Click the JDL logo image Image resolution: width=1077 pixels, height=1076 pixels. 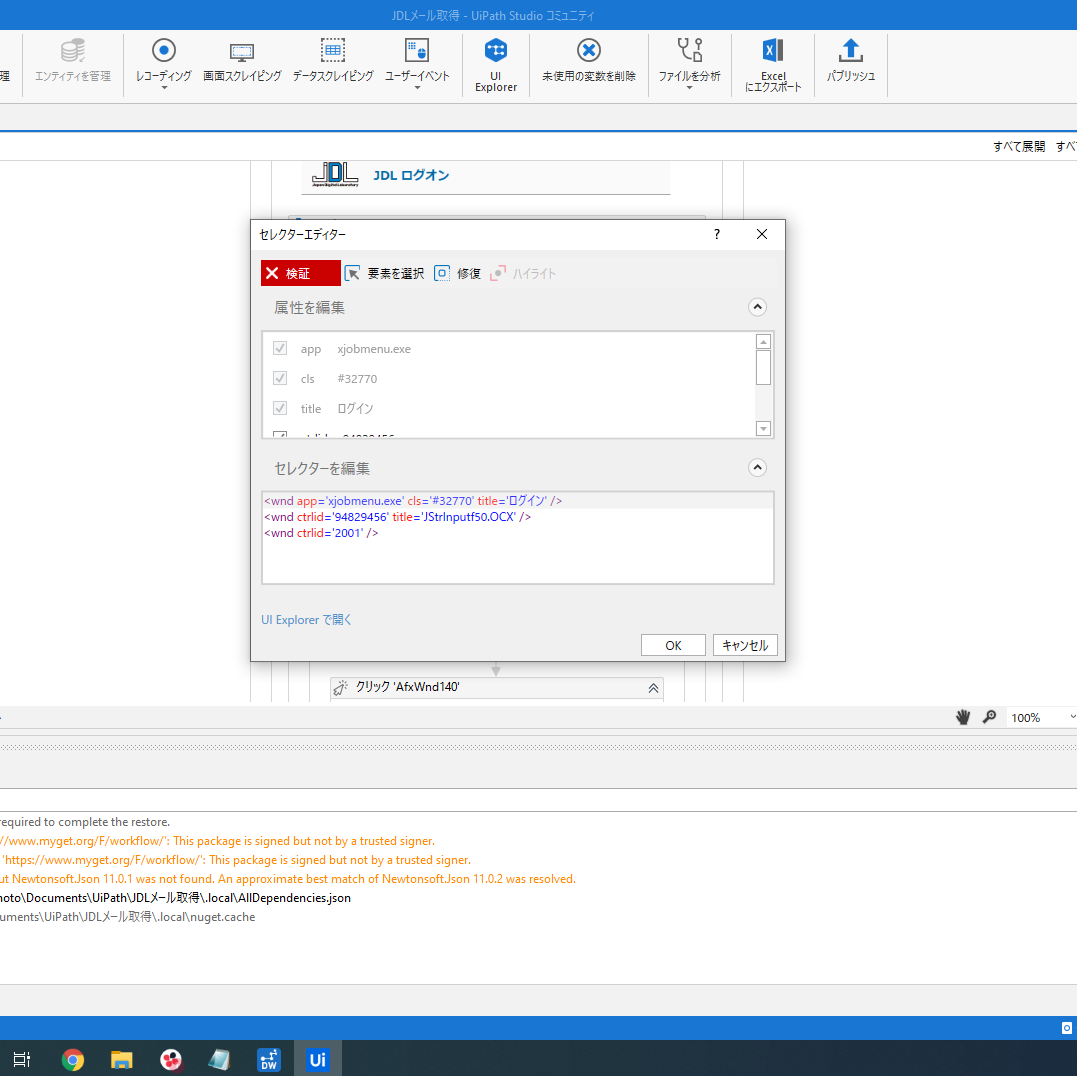tap(335, 174)
